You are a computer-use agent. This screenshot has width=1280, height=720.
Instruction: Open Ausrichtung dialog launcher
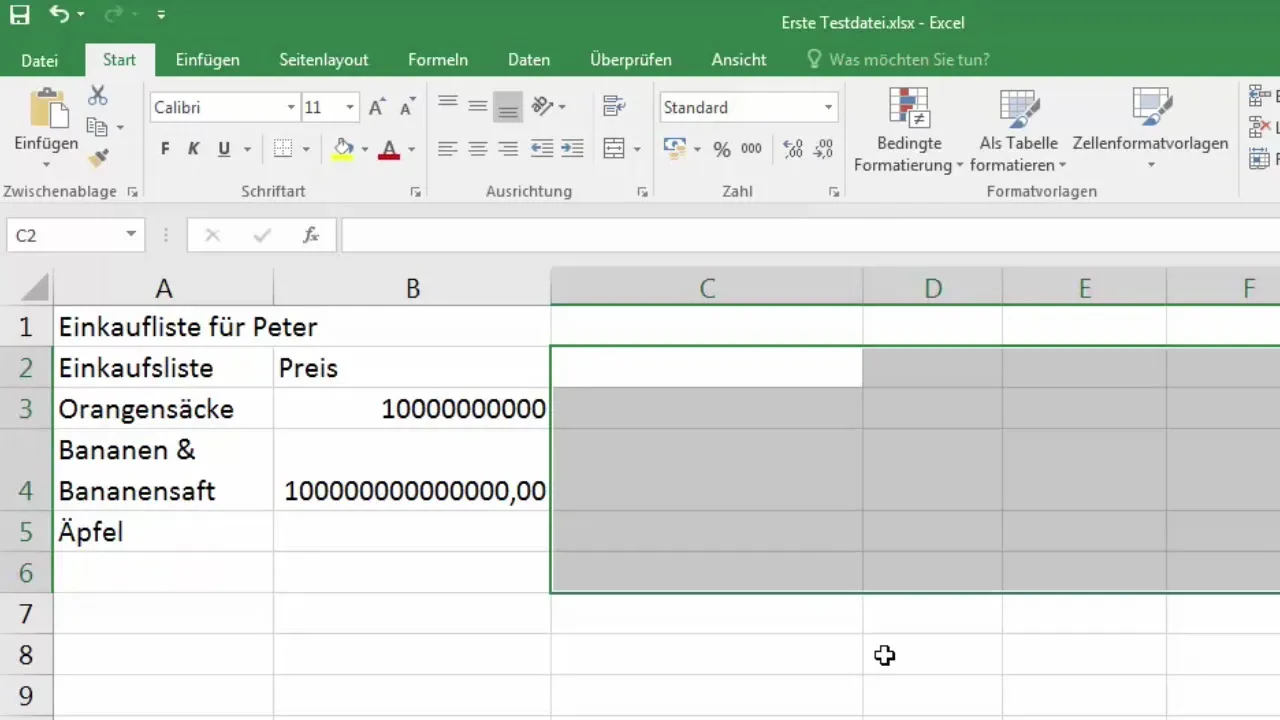(x=643, y=192)
